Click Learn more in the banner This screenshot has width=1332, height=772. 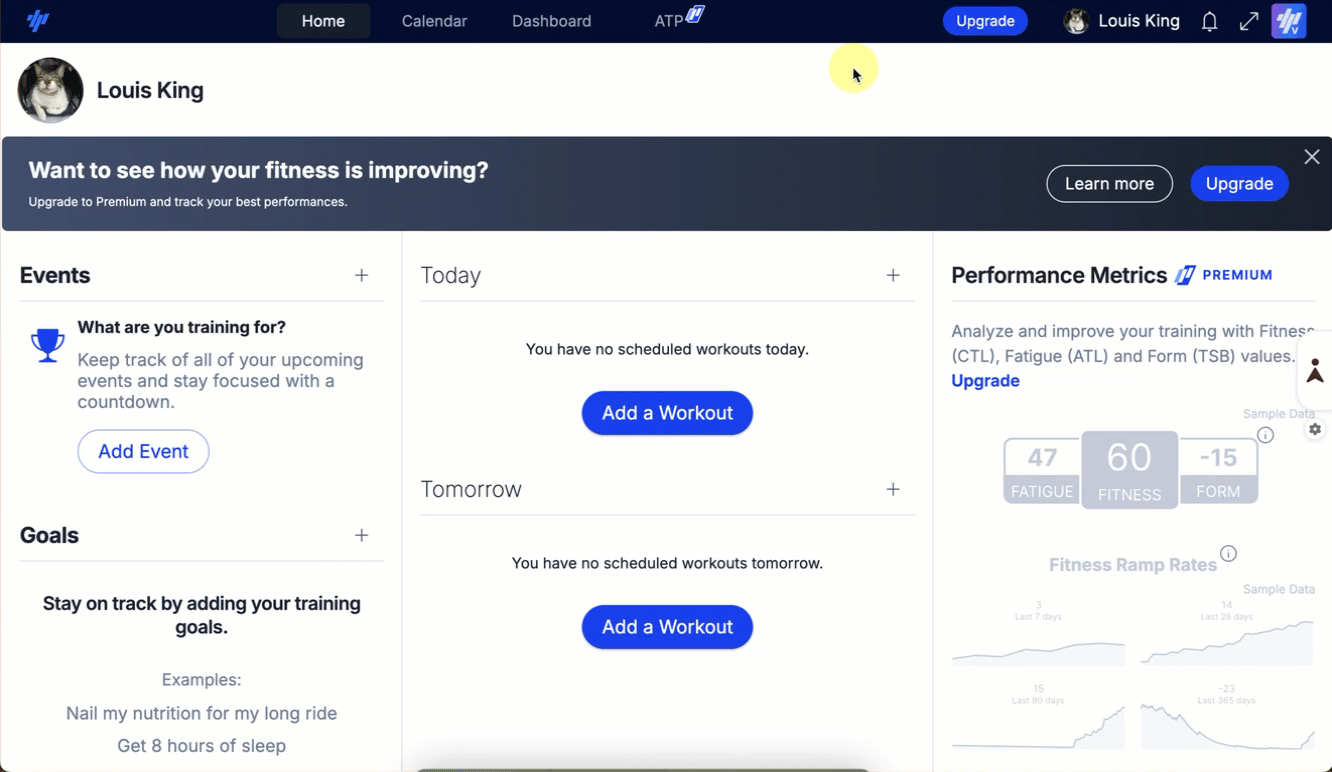pyautogui.click(x=1109, y=184)
